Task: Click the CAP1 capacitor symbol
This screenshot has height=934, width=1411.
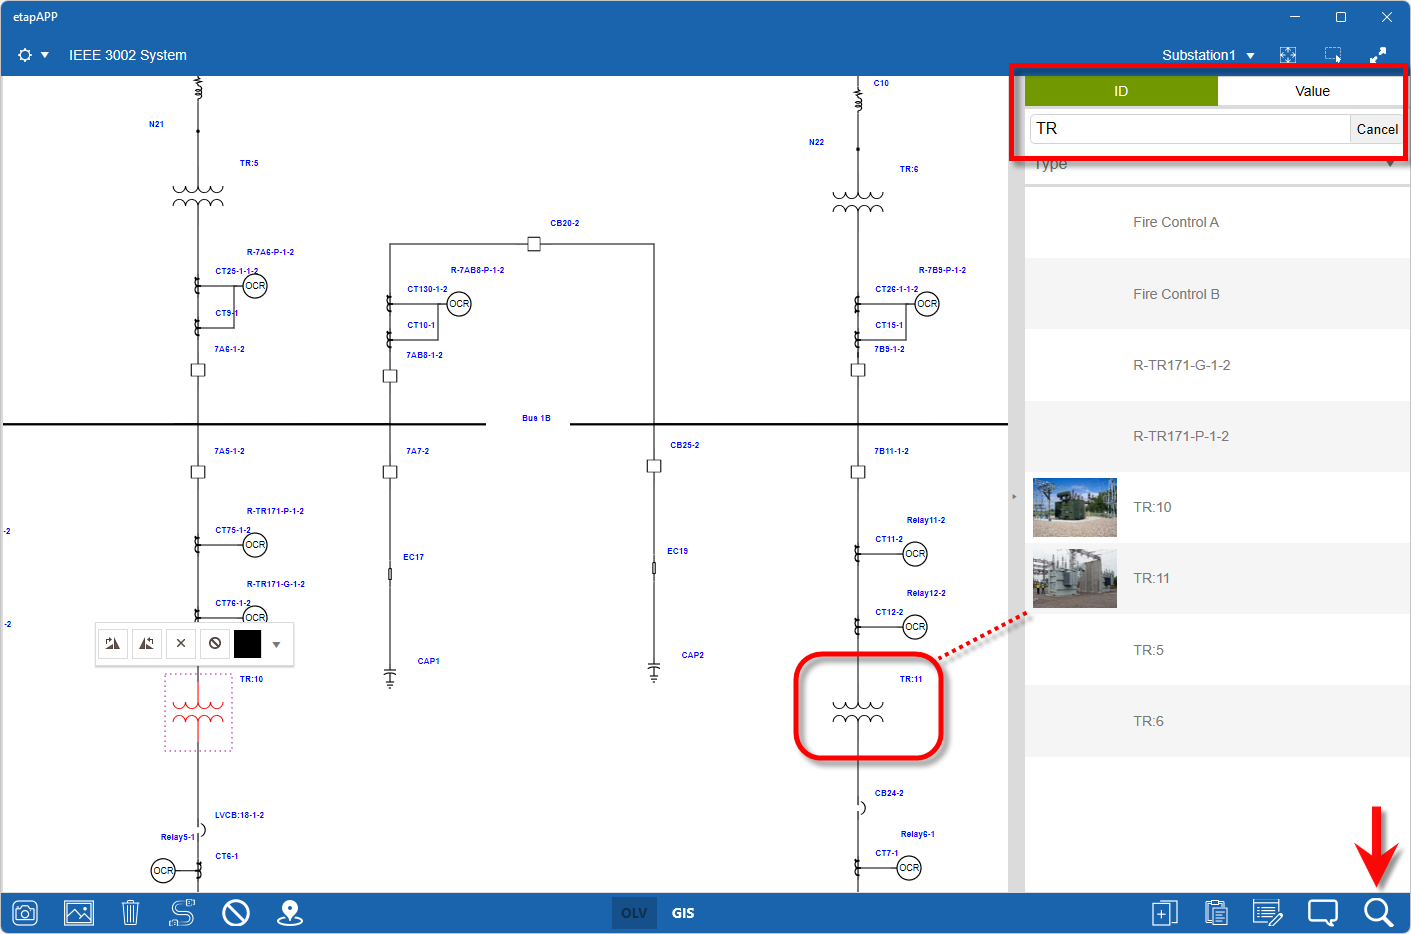Action: [390, 677]
